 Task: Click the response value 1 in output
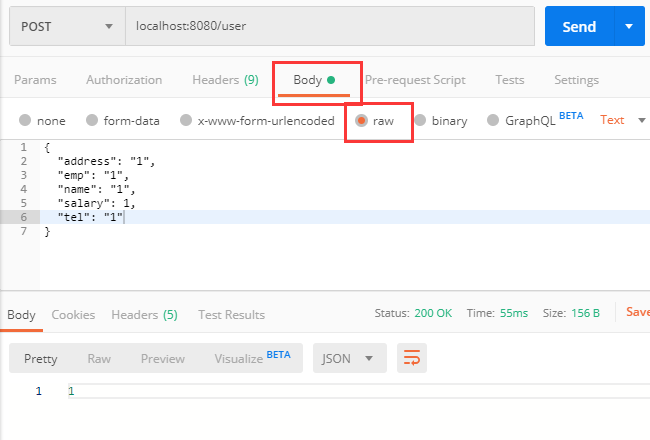(71, 391)
